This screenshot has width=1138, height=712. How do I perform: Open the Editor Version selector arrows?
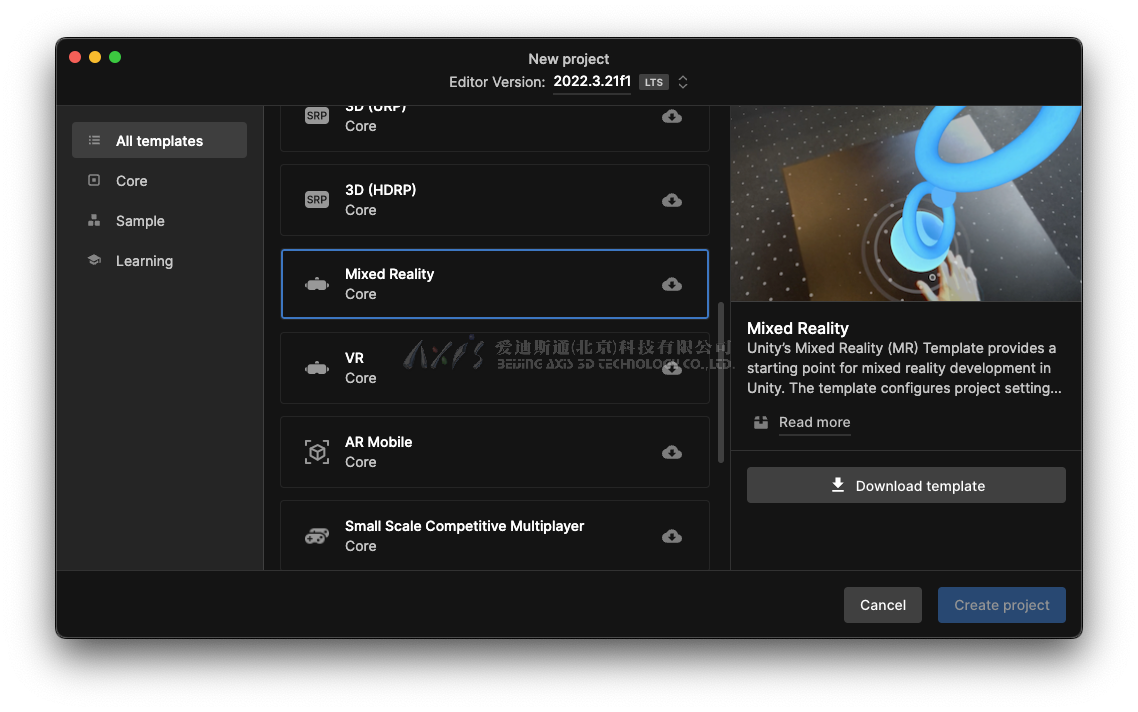click(683, 82)
